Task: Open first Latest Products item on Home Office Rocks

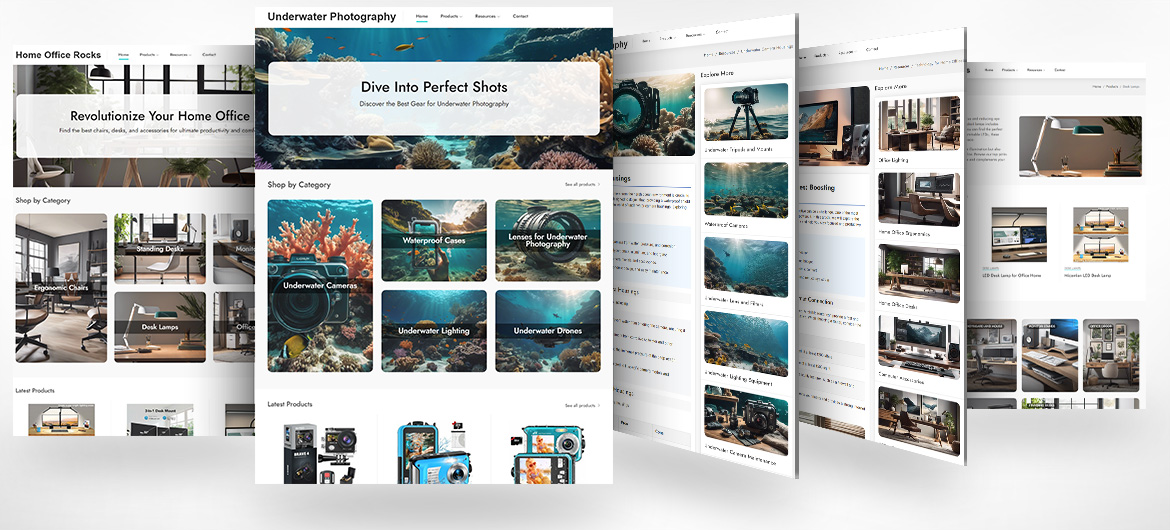Action: tap(62, 420)
